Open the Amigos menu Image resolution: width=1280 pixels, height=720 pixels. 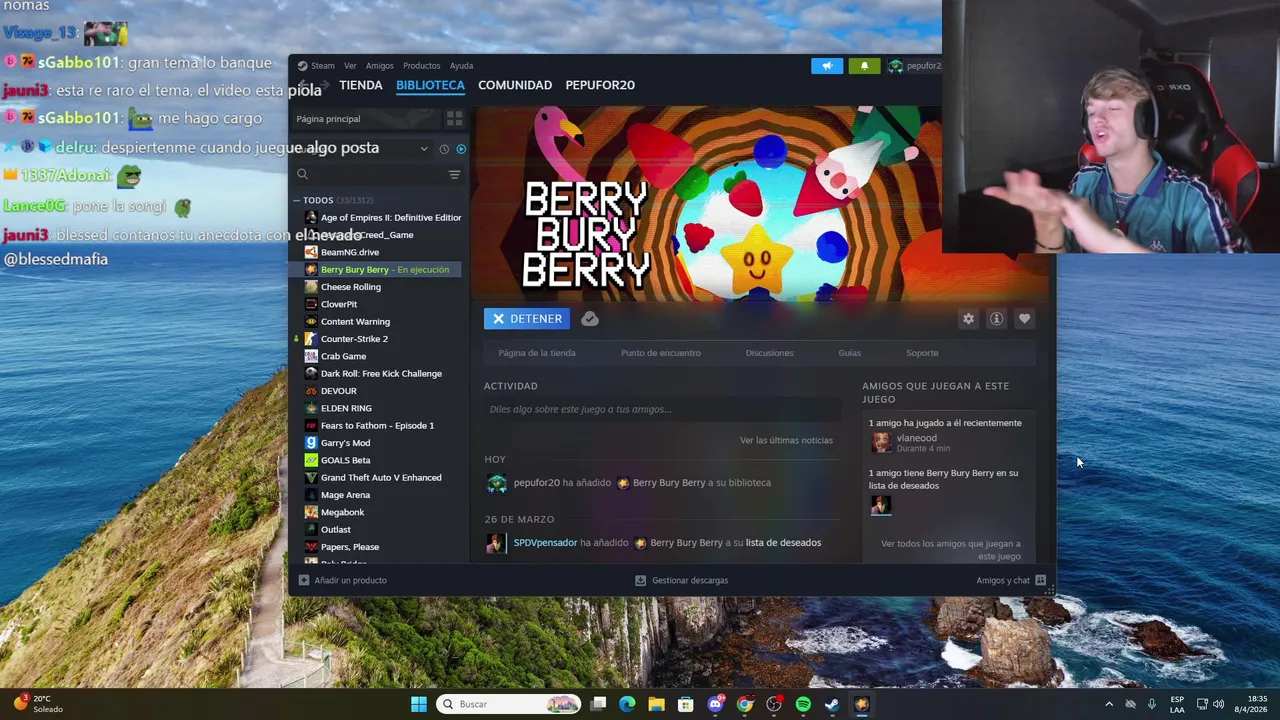379,66
